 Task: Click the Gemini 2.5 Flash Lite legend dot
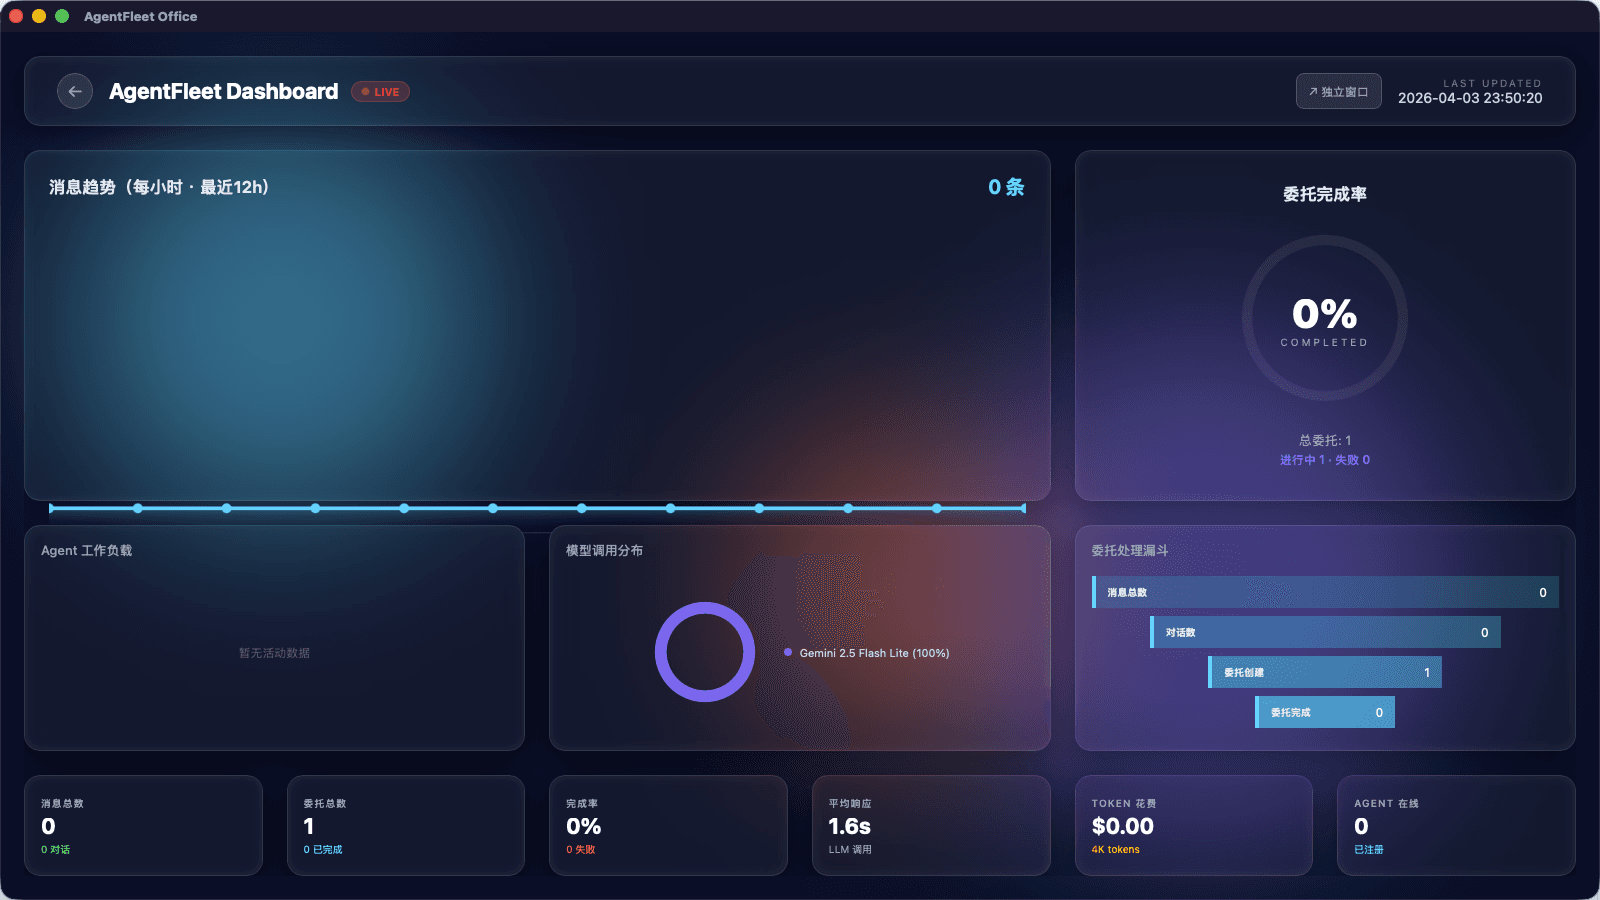tap(789, 652)
